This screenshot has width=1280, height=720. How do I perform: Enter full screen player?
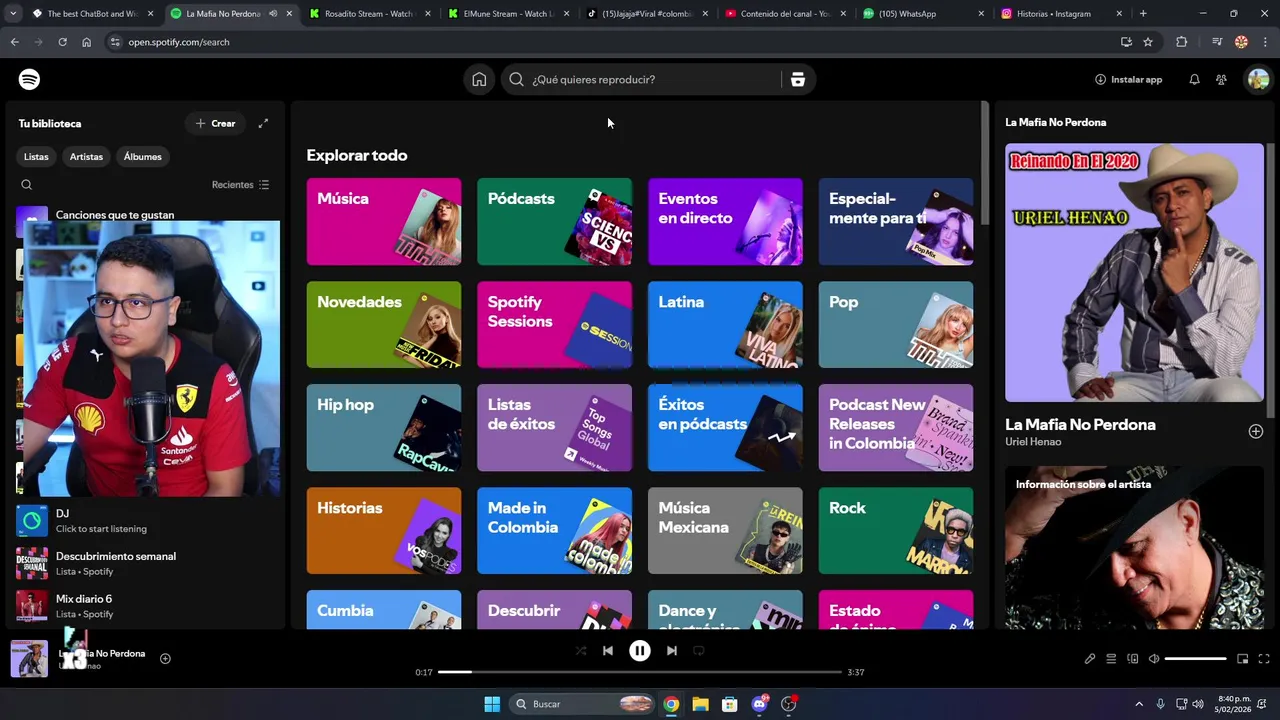point(1264,659)
